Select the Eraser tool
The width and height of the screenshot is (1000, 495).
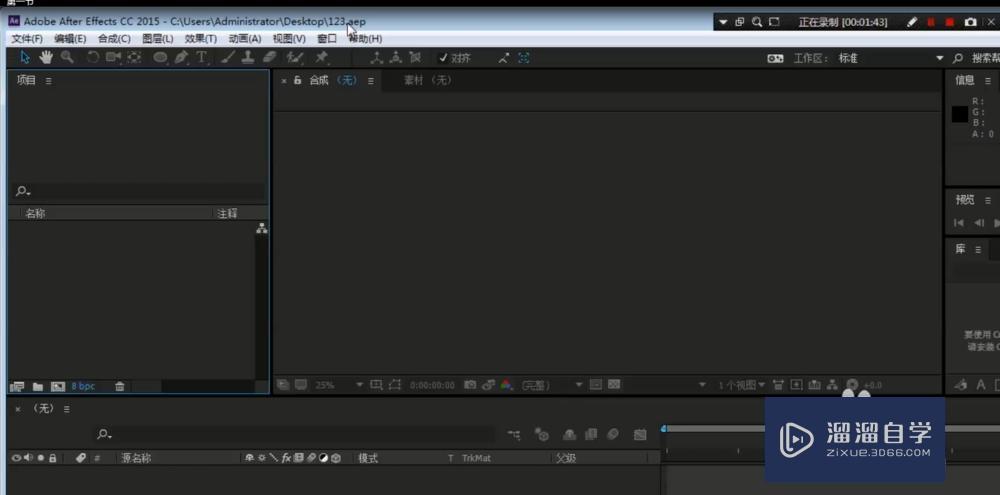tap(269, 57)
